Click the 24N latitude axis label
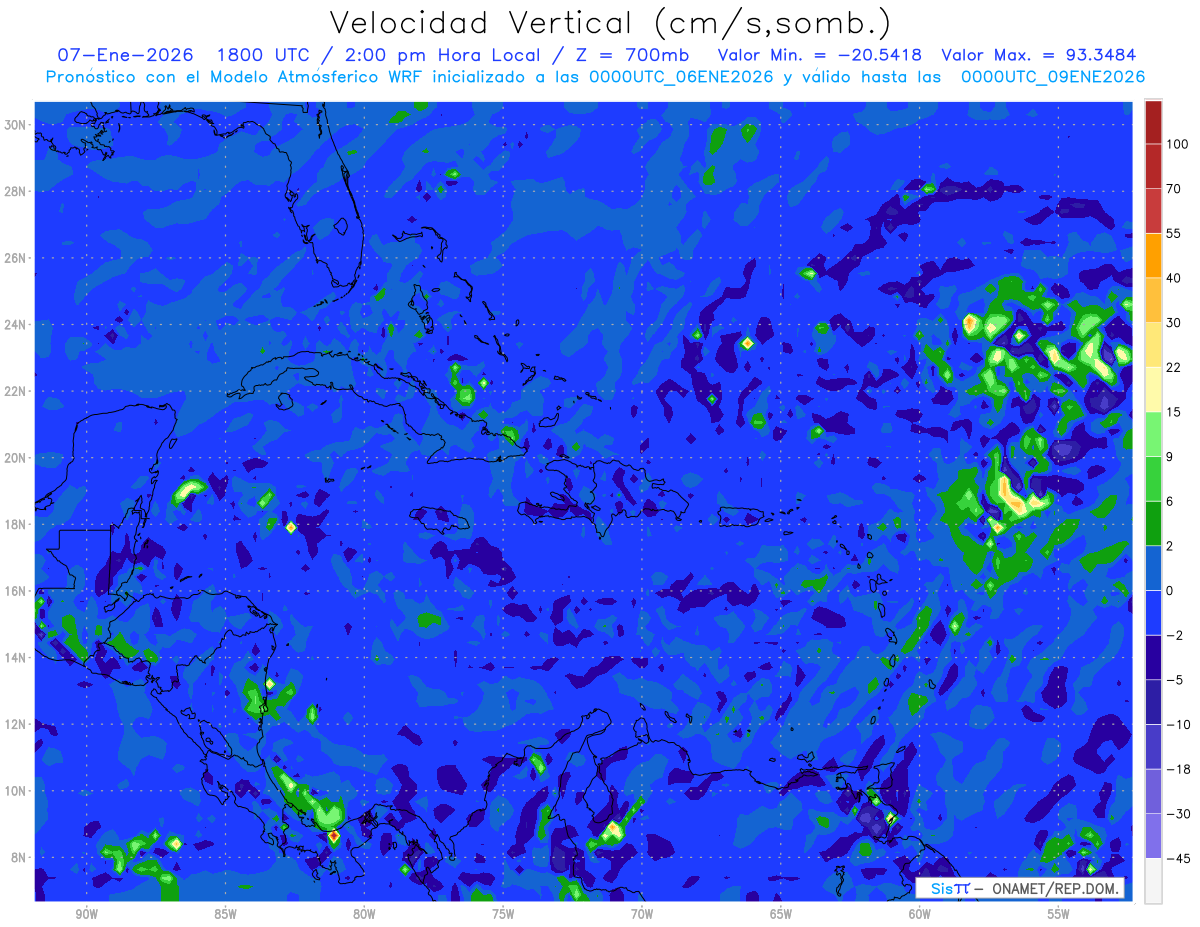Screen dimensions: 1200x927 [x=15, y=324]
